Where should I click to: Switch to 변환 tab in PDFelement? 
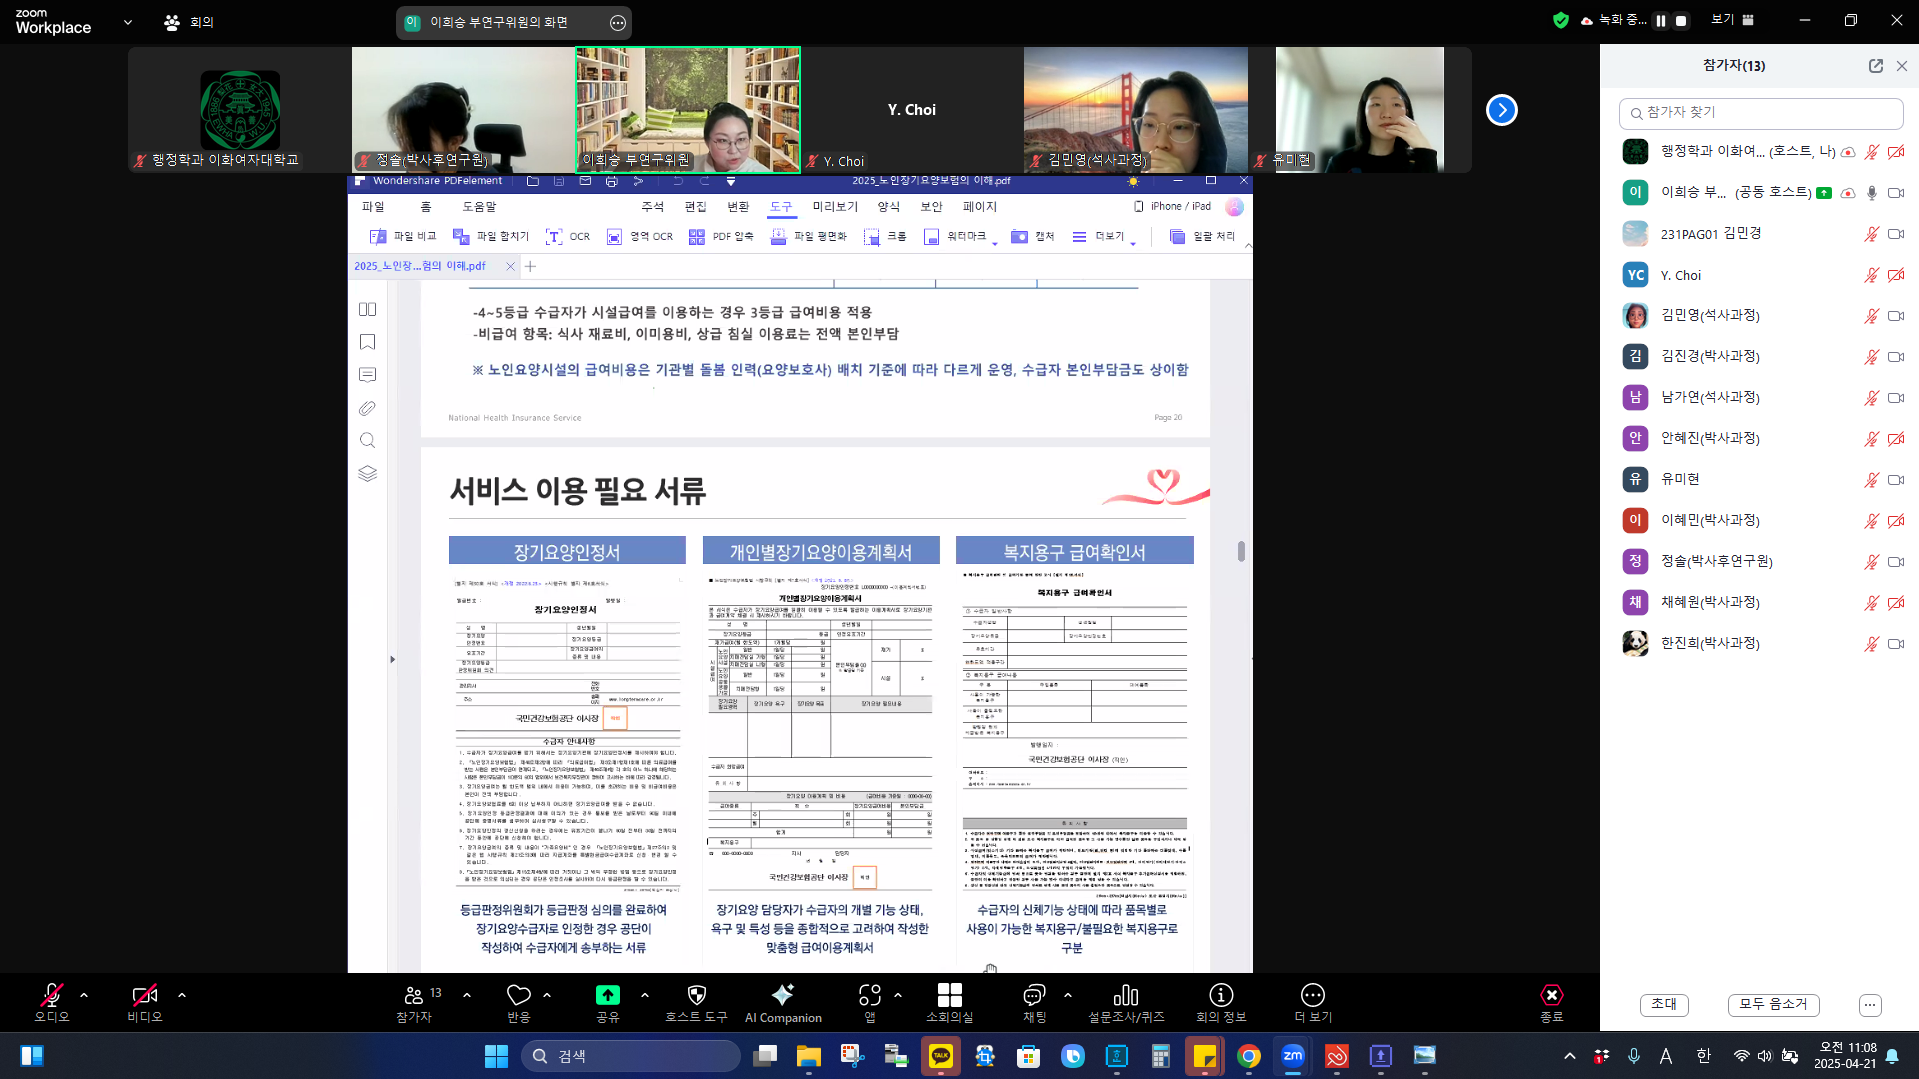(x=738, y=207)
